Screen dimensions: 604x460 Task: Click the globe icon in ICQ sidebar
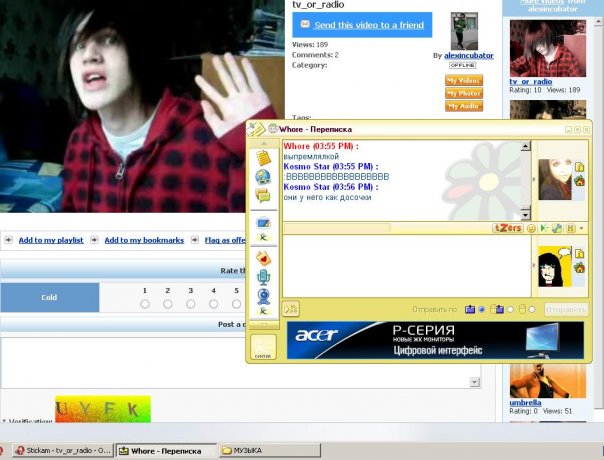click(264, 177)
